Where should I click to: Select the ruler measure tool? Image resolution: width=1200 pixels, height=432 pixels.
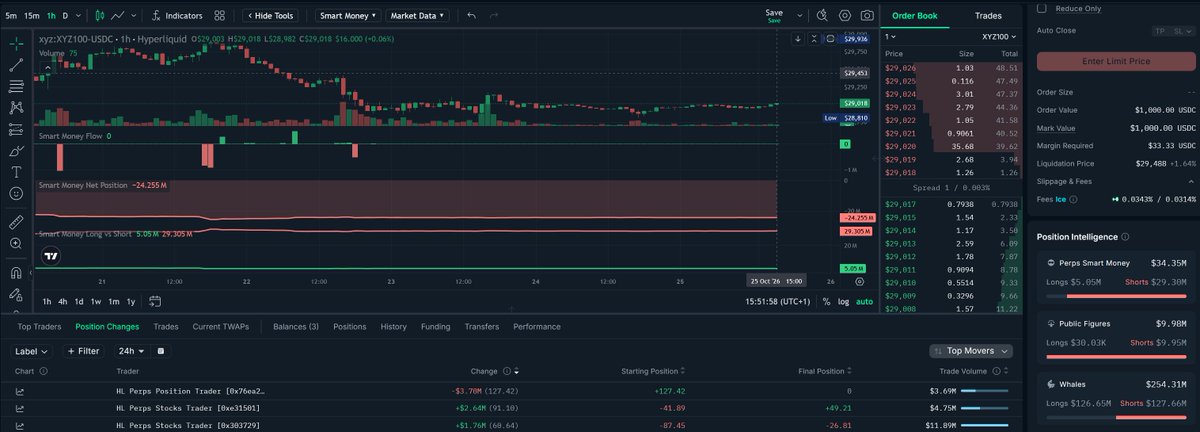pyautogui.click(x=16, y=222)
